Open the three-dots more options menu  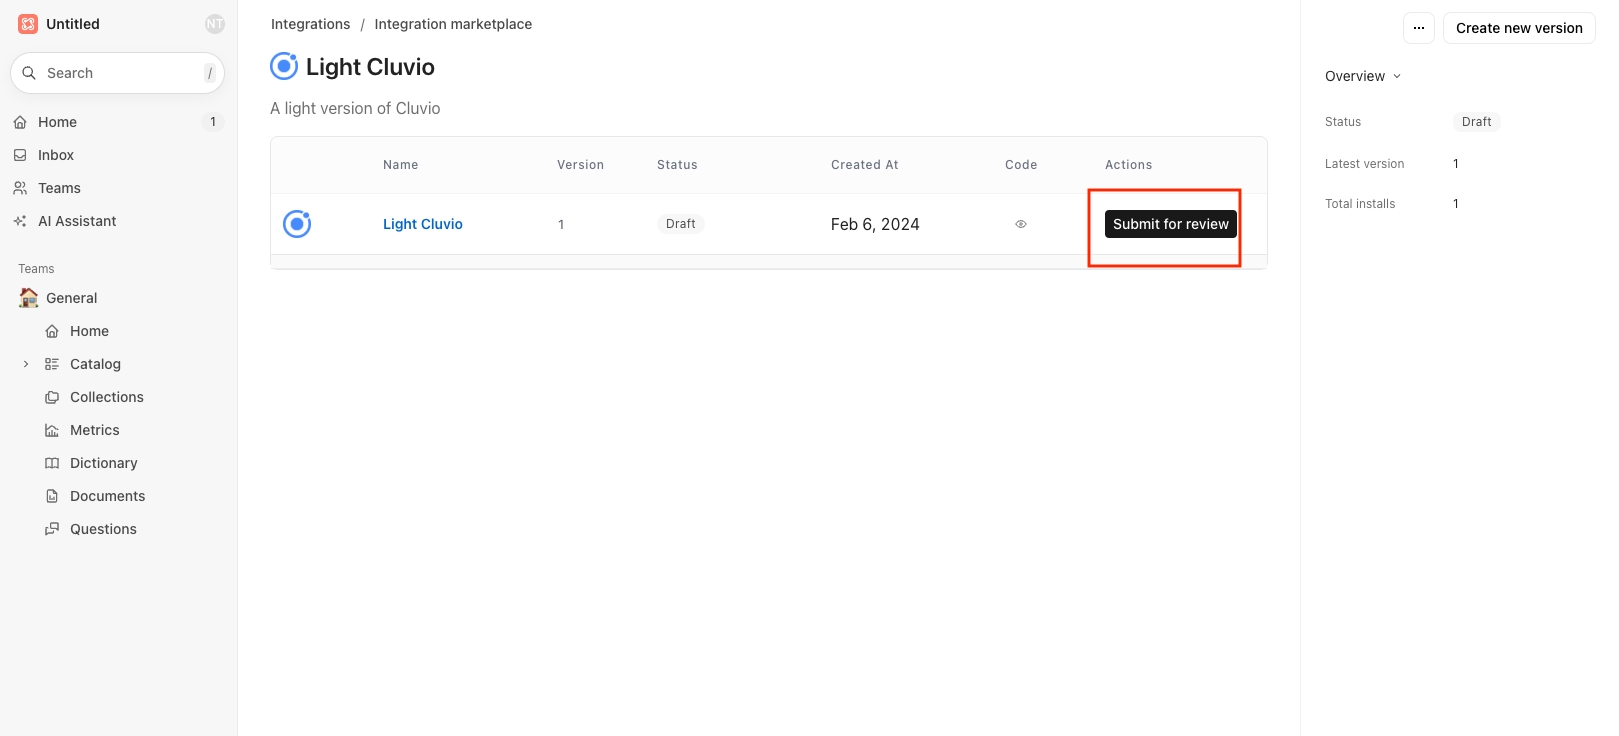[1418, 28]
